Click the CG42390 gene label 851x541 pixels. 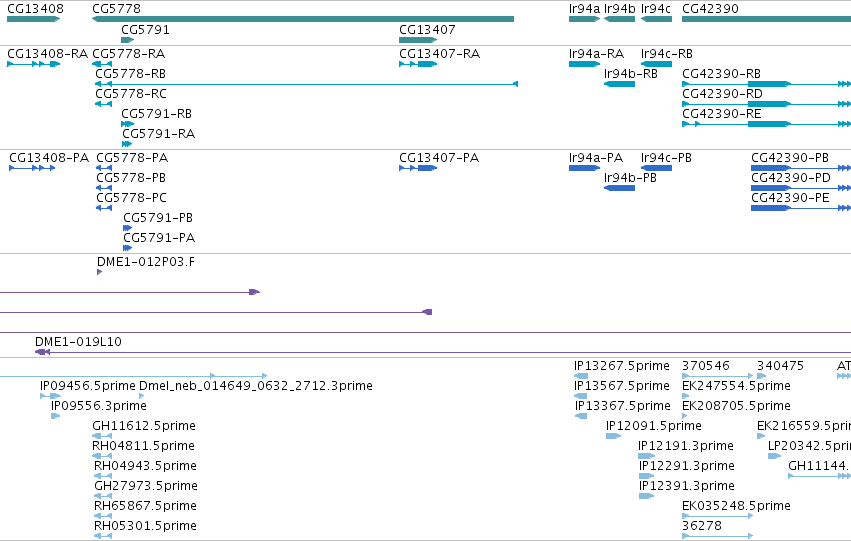tap(710, 9)
